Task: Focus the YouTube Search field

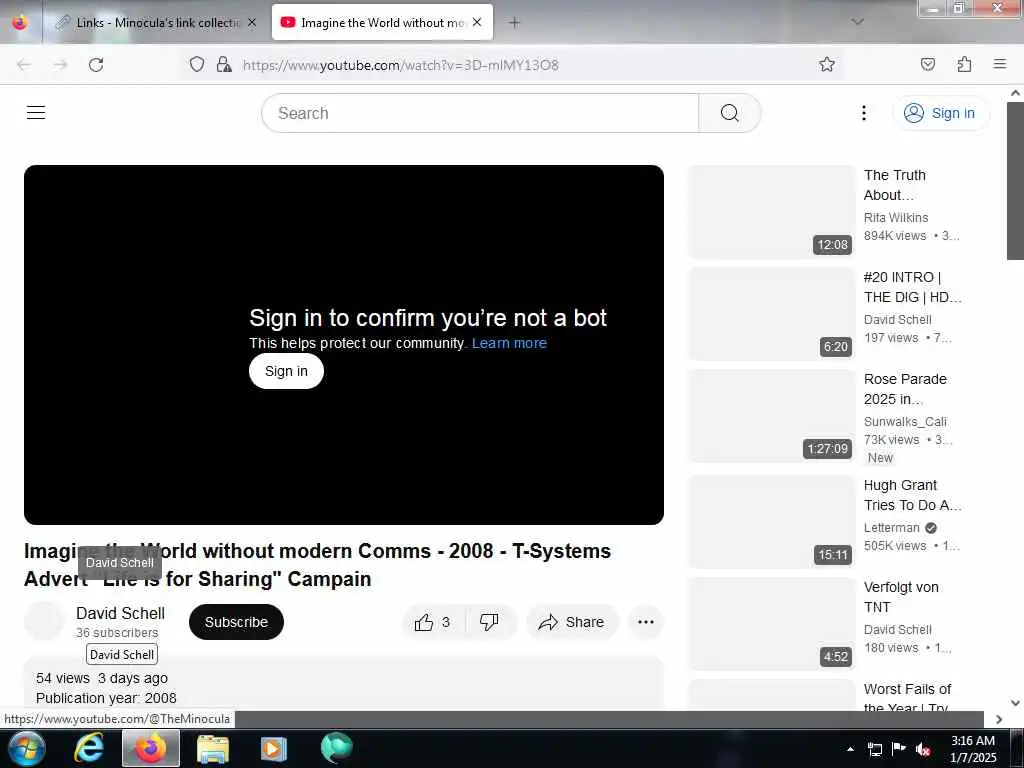Action: (x=480, y=113)
